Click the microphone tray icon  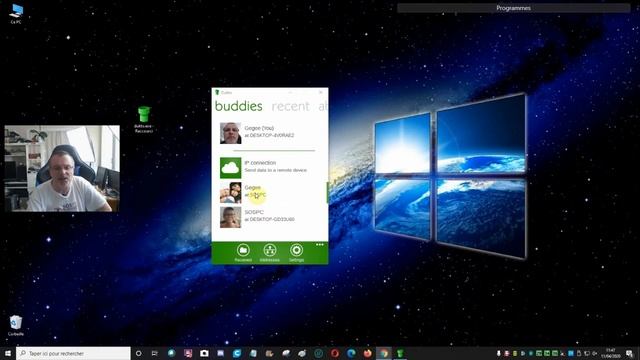point(499,353)
